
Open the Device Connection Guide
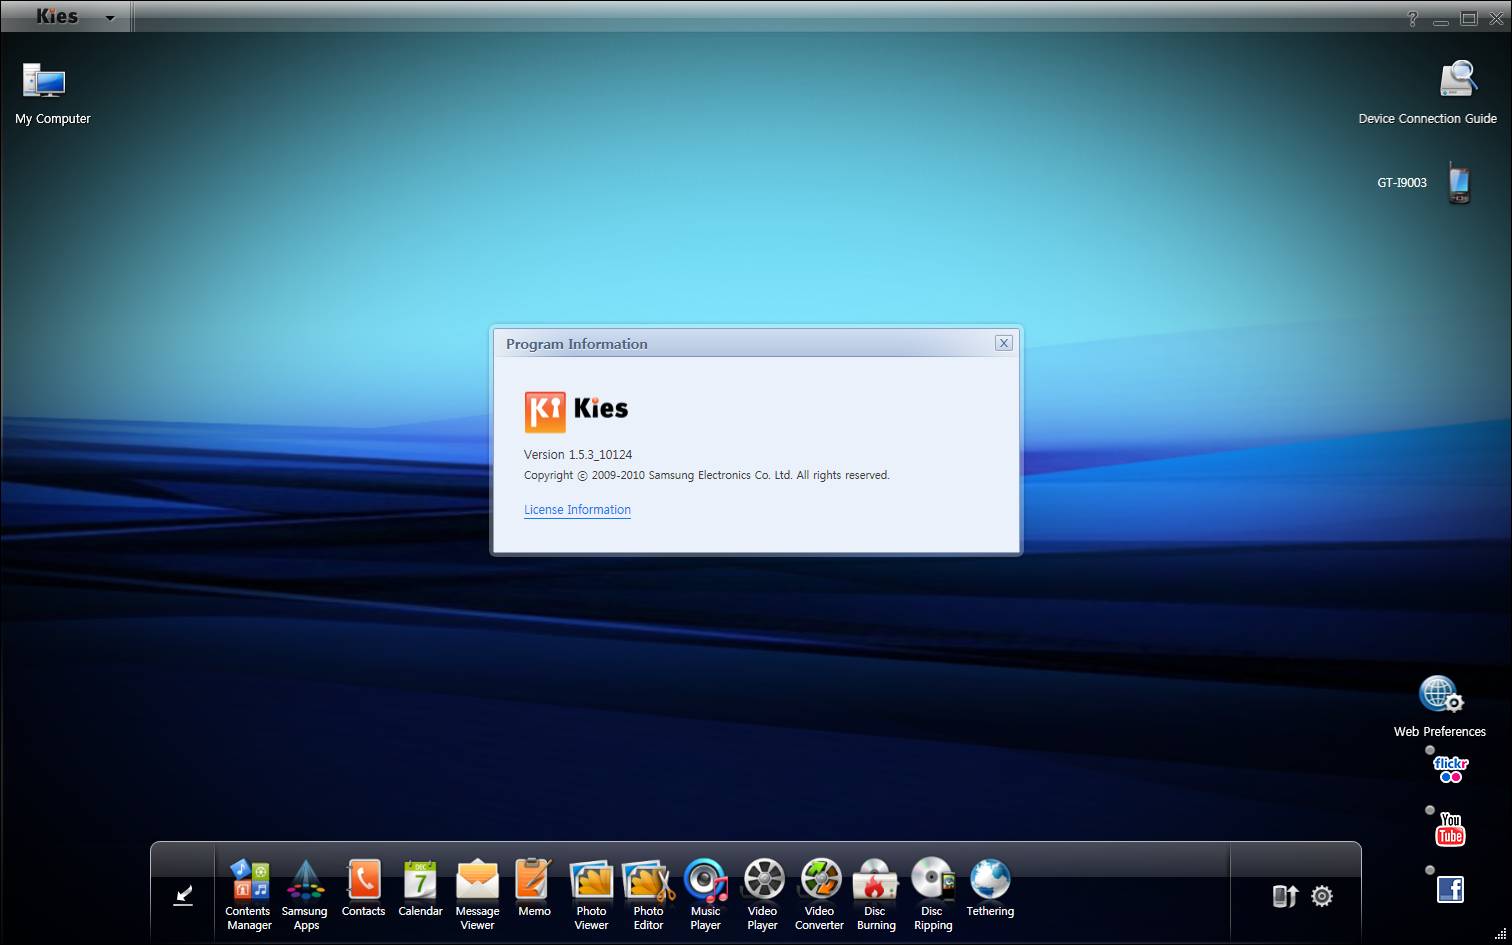(x=1428, y=94)
